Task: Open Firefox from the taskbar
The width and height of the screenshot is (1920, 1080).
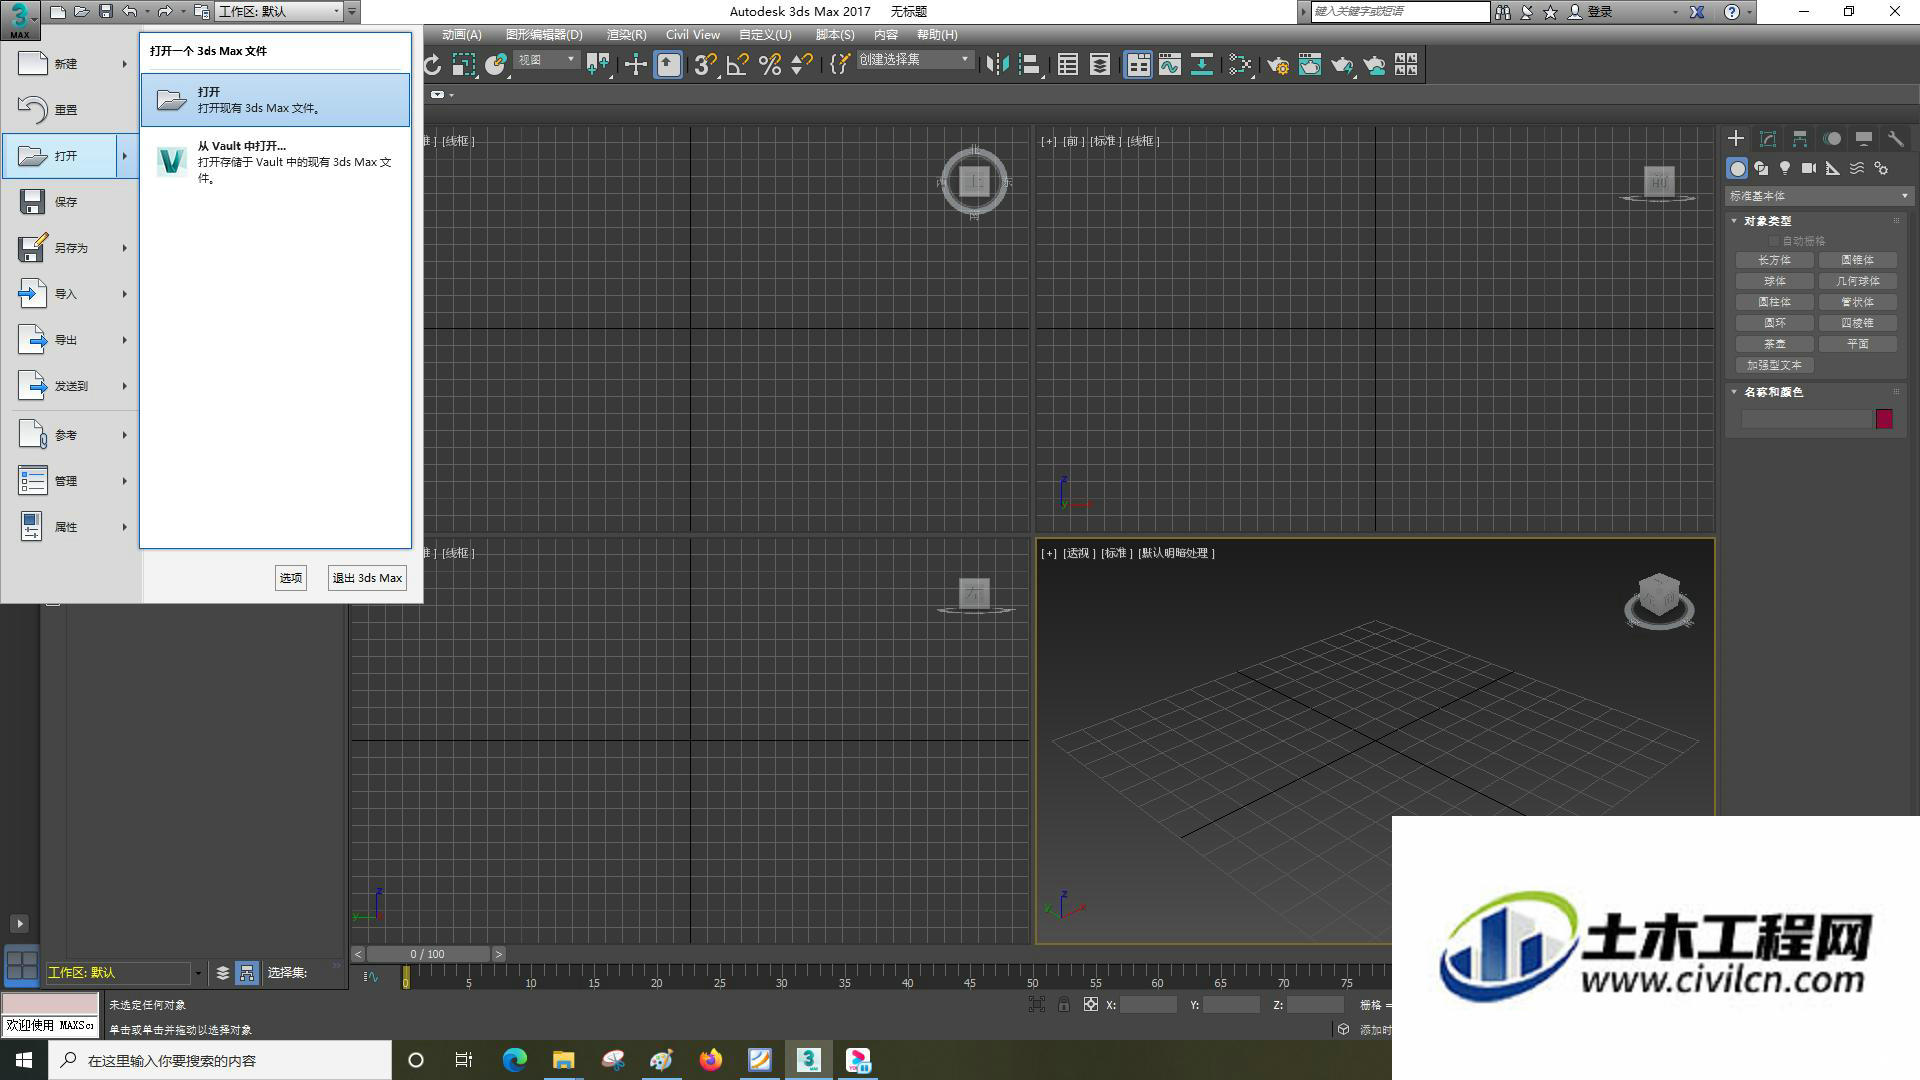Action: (711, 1060)
